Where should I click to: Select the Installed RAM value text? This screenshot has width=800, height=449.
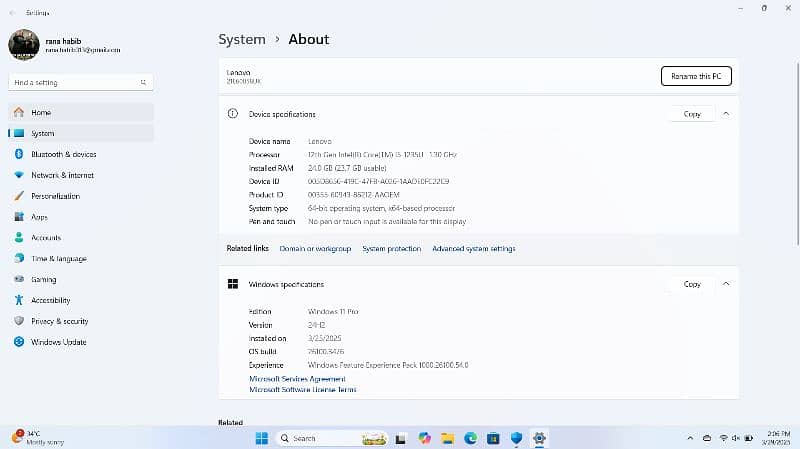tap(347, 168)
